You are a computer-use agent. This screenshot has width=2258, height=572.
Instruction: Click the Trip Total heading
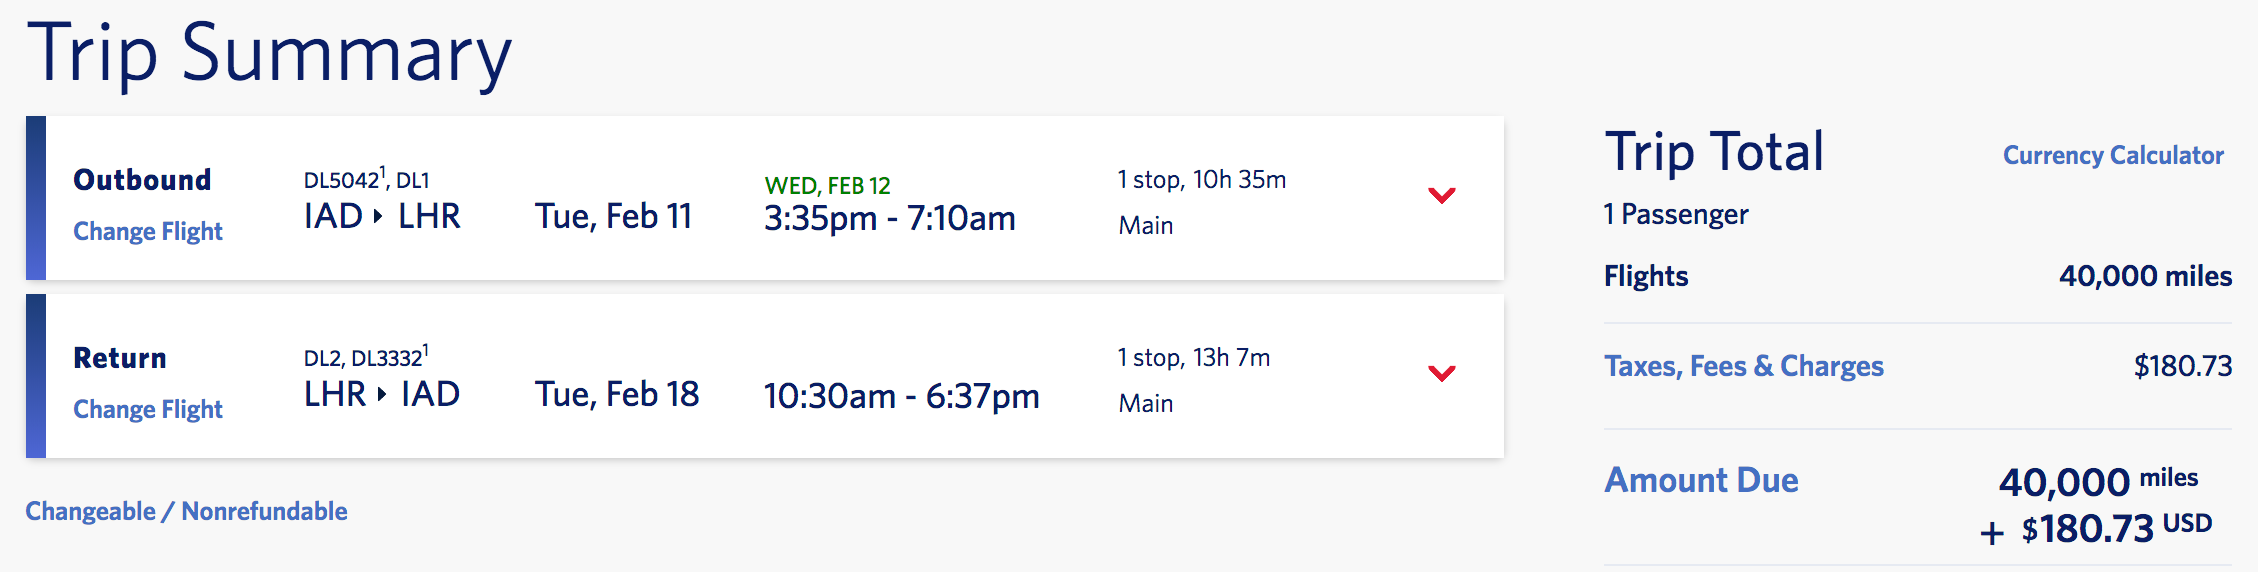tap(1714, 152)
